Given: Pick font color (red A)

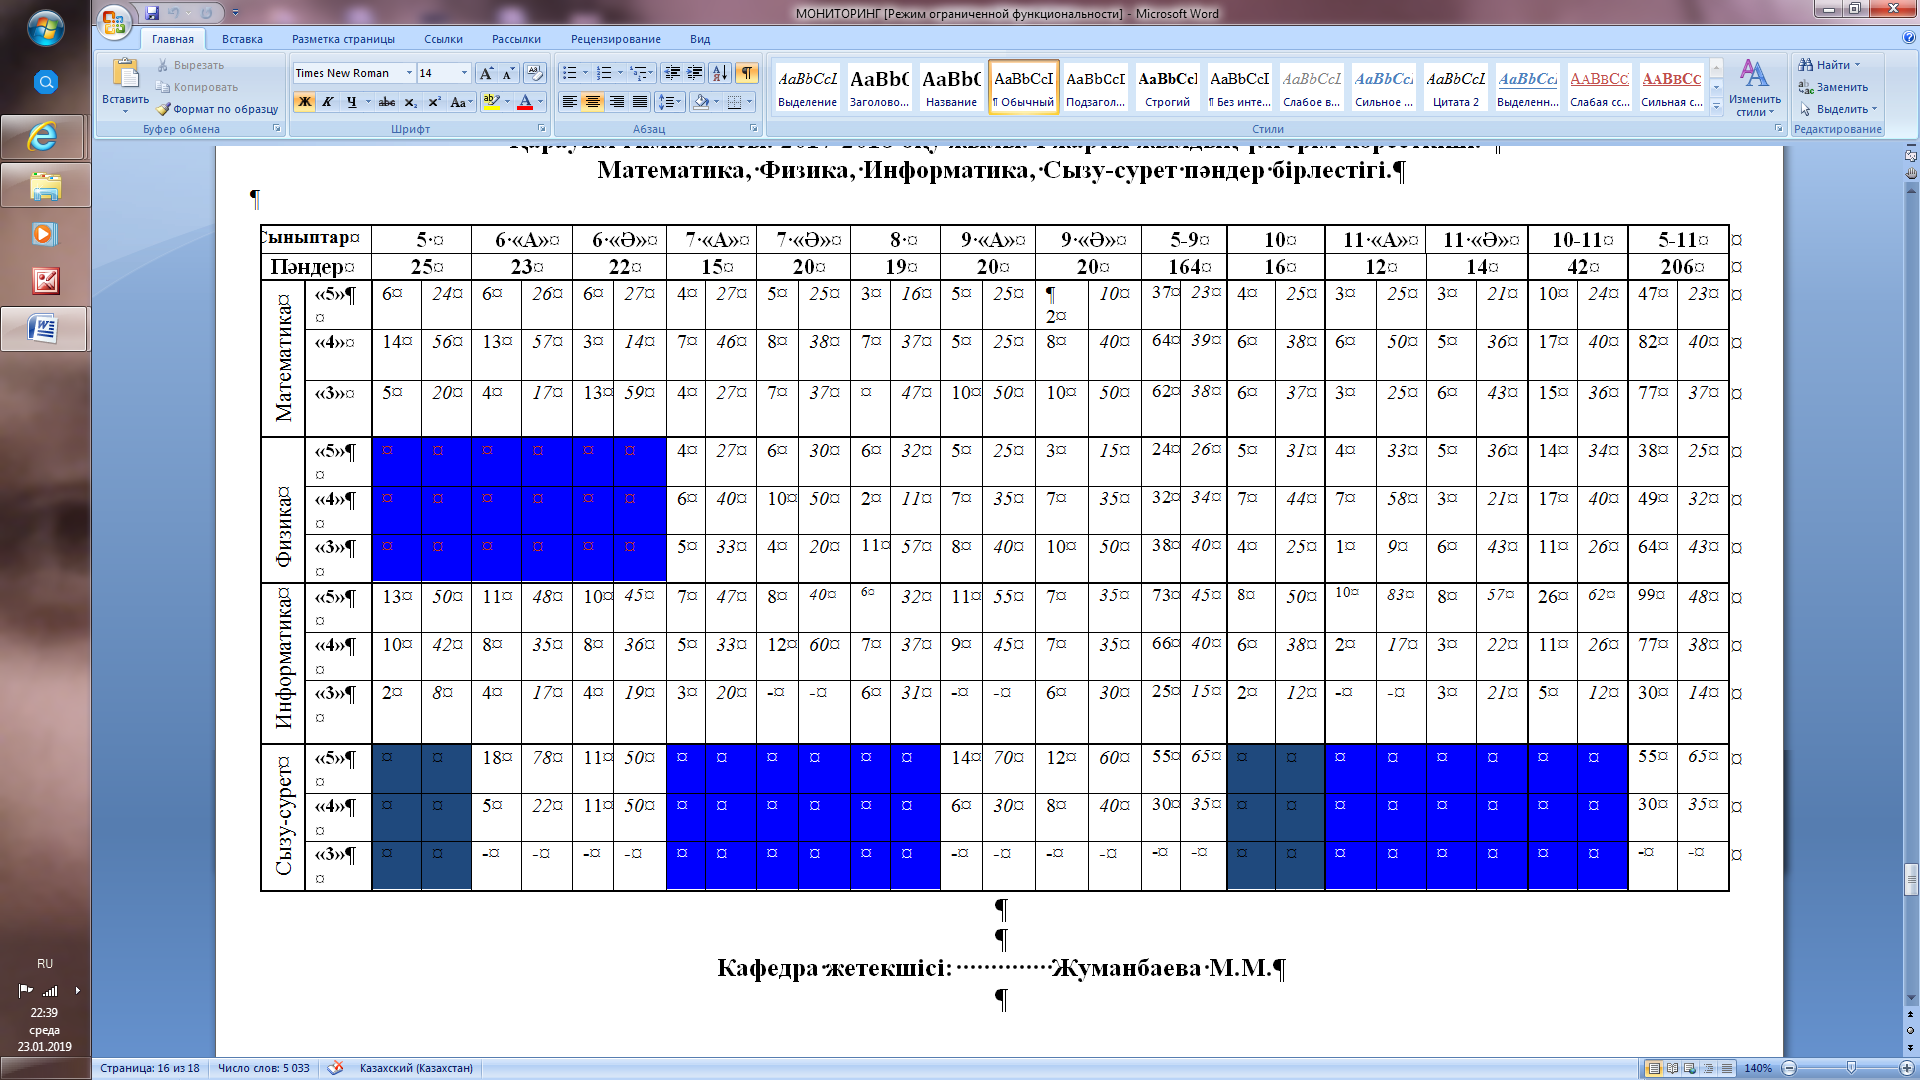Looking at the screenshot, I should coord(524,102).
